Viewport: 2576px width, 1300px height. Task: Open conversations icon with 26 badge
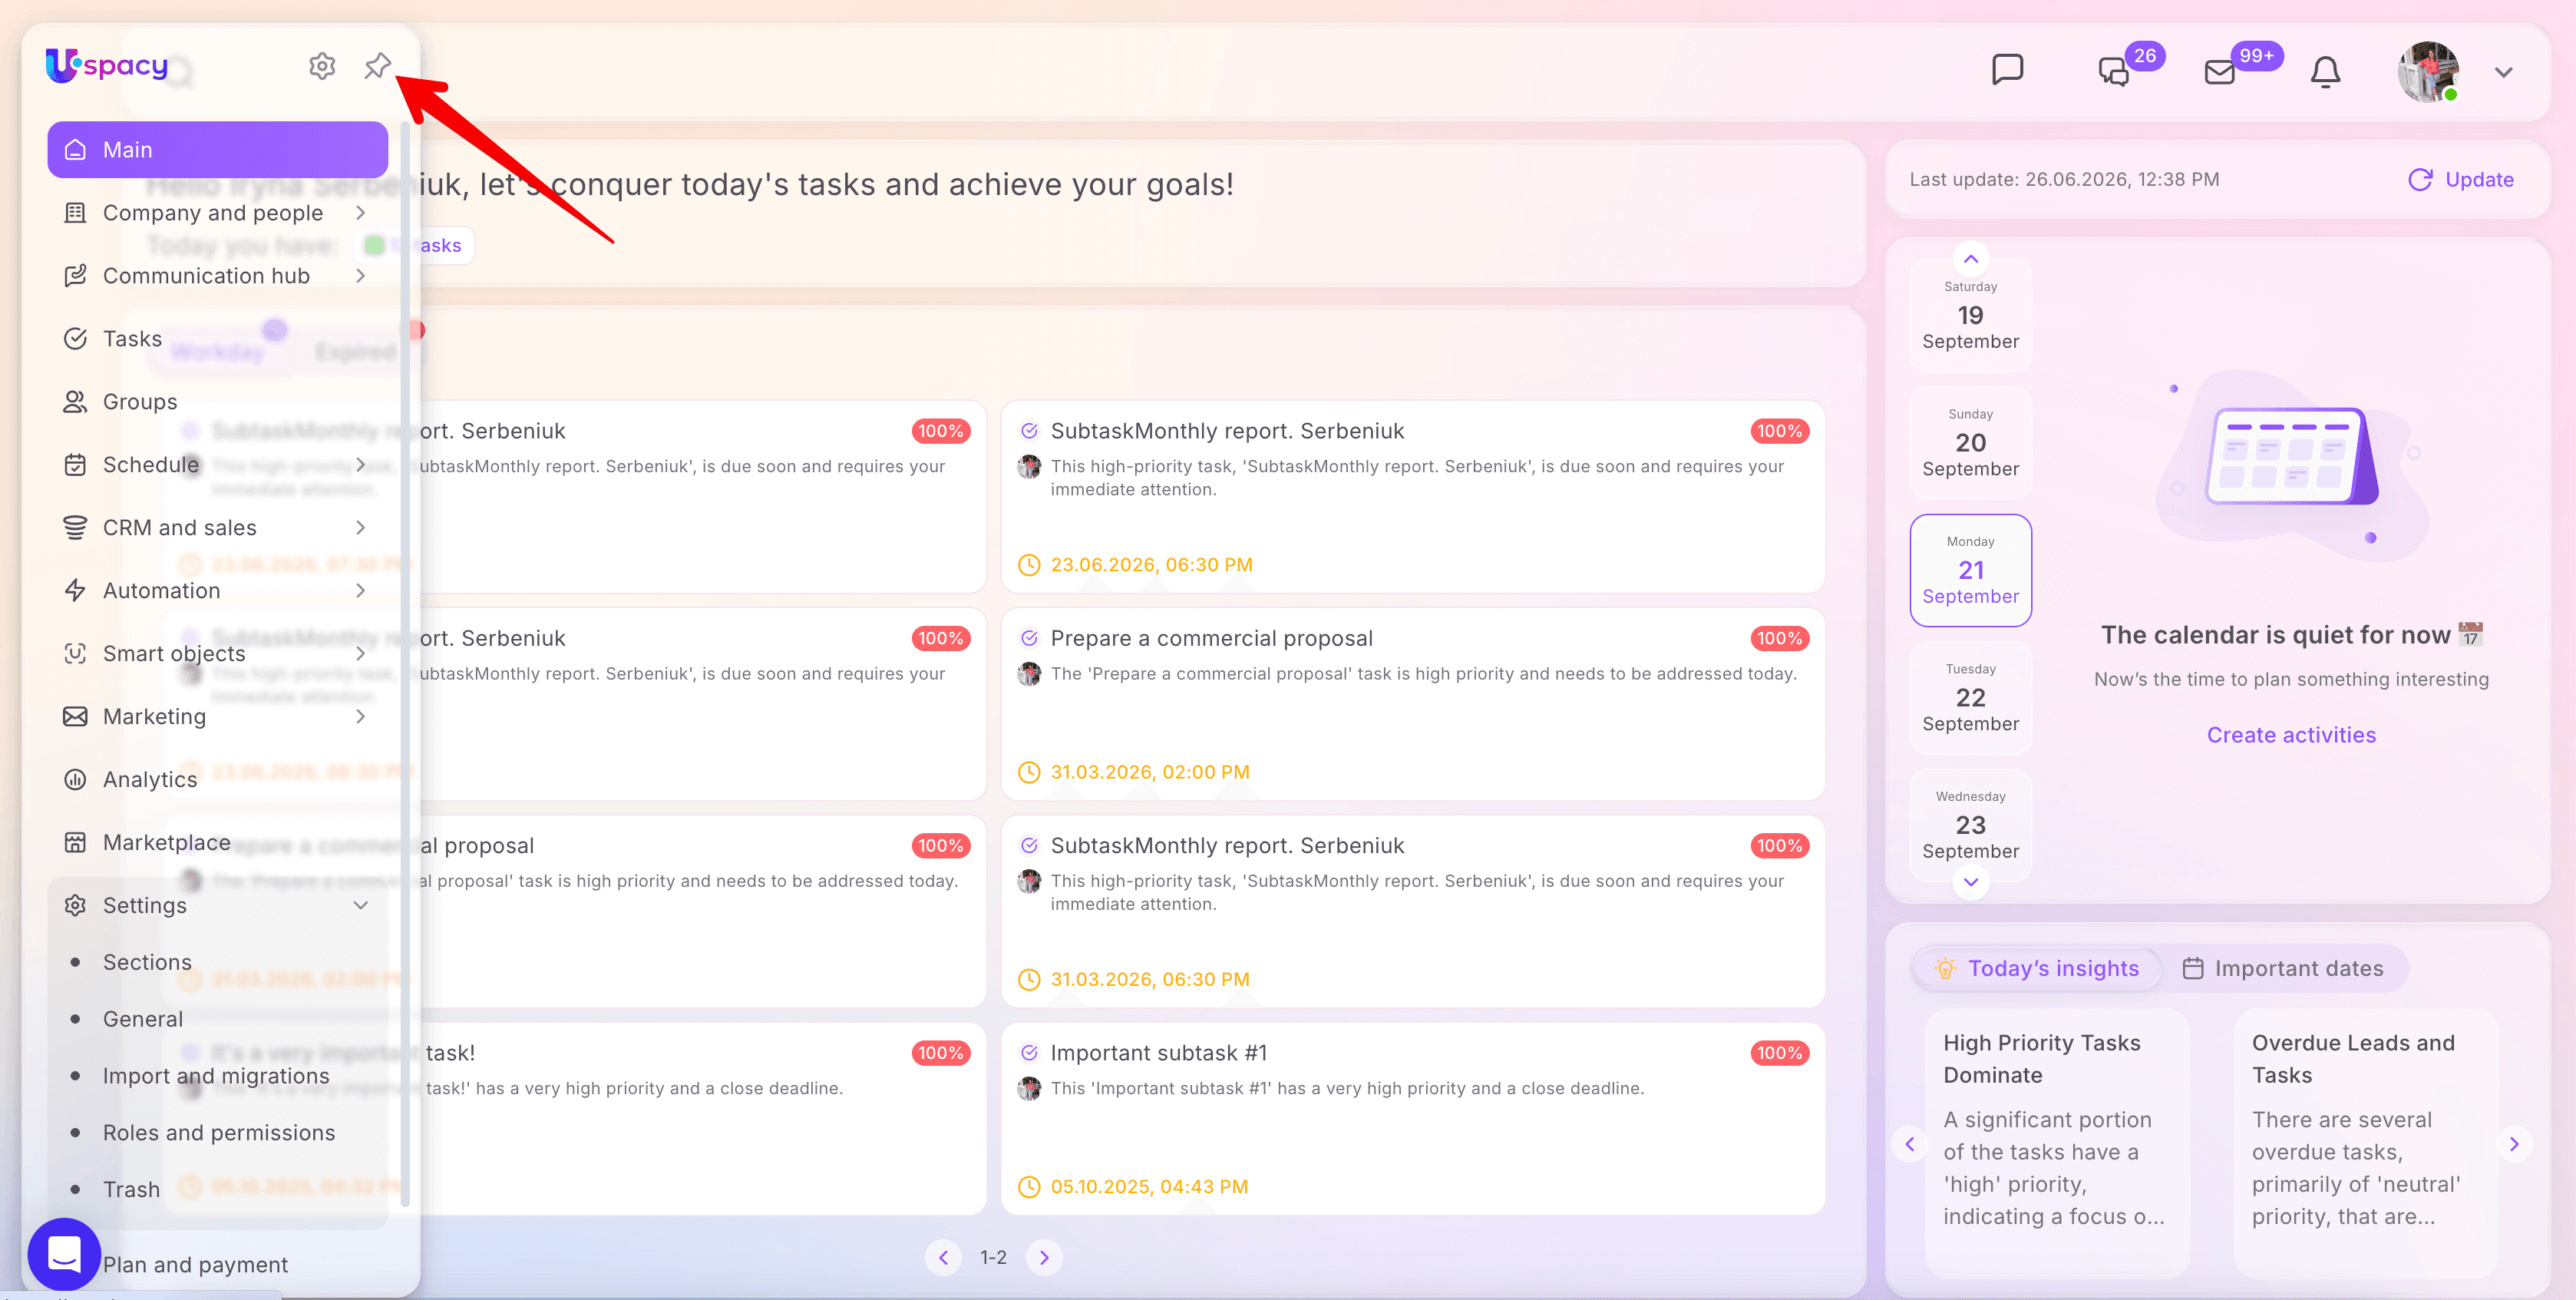(2113, 71)
